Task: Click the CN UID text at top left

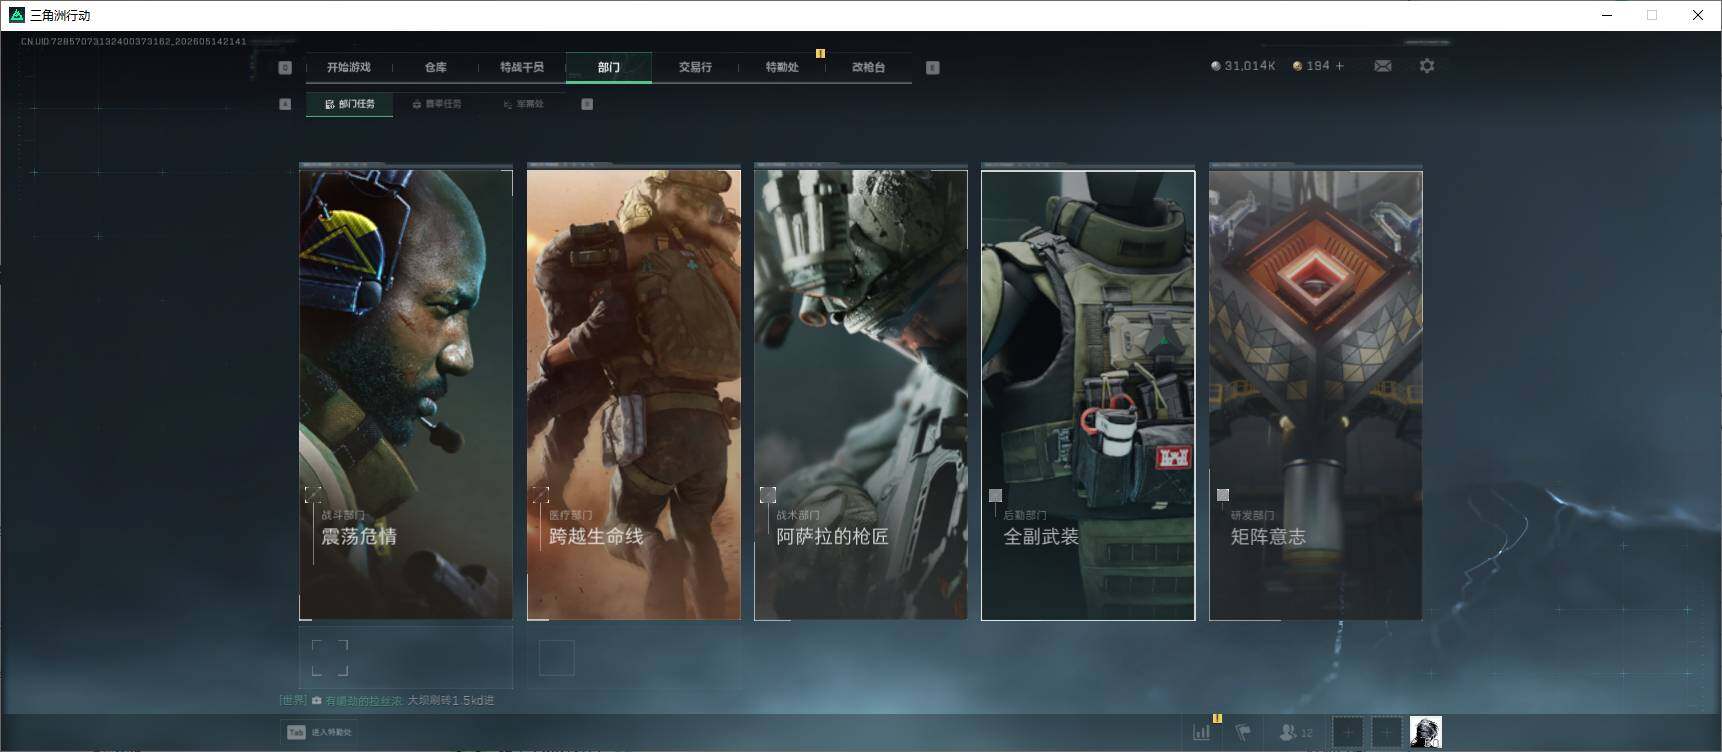Action: (x=134, y=42)
